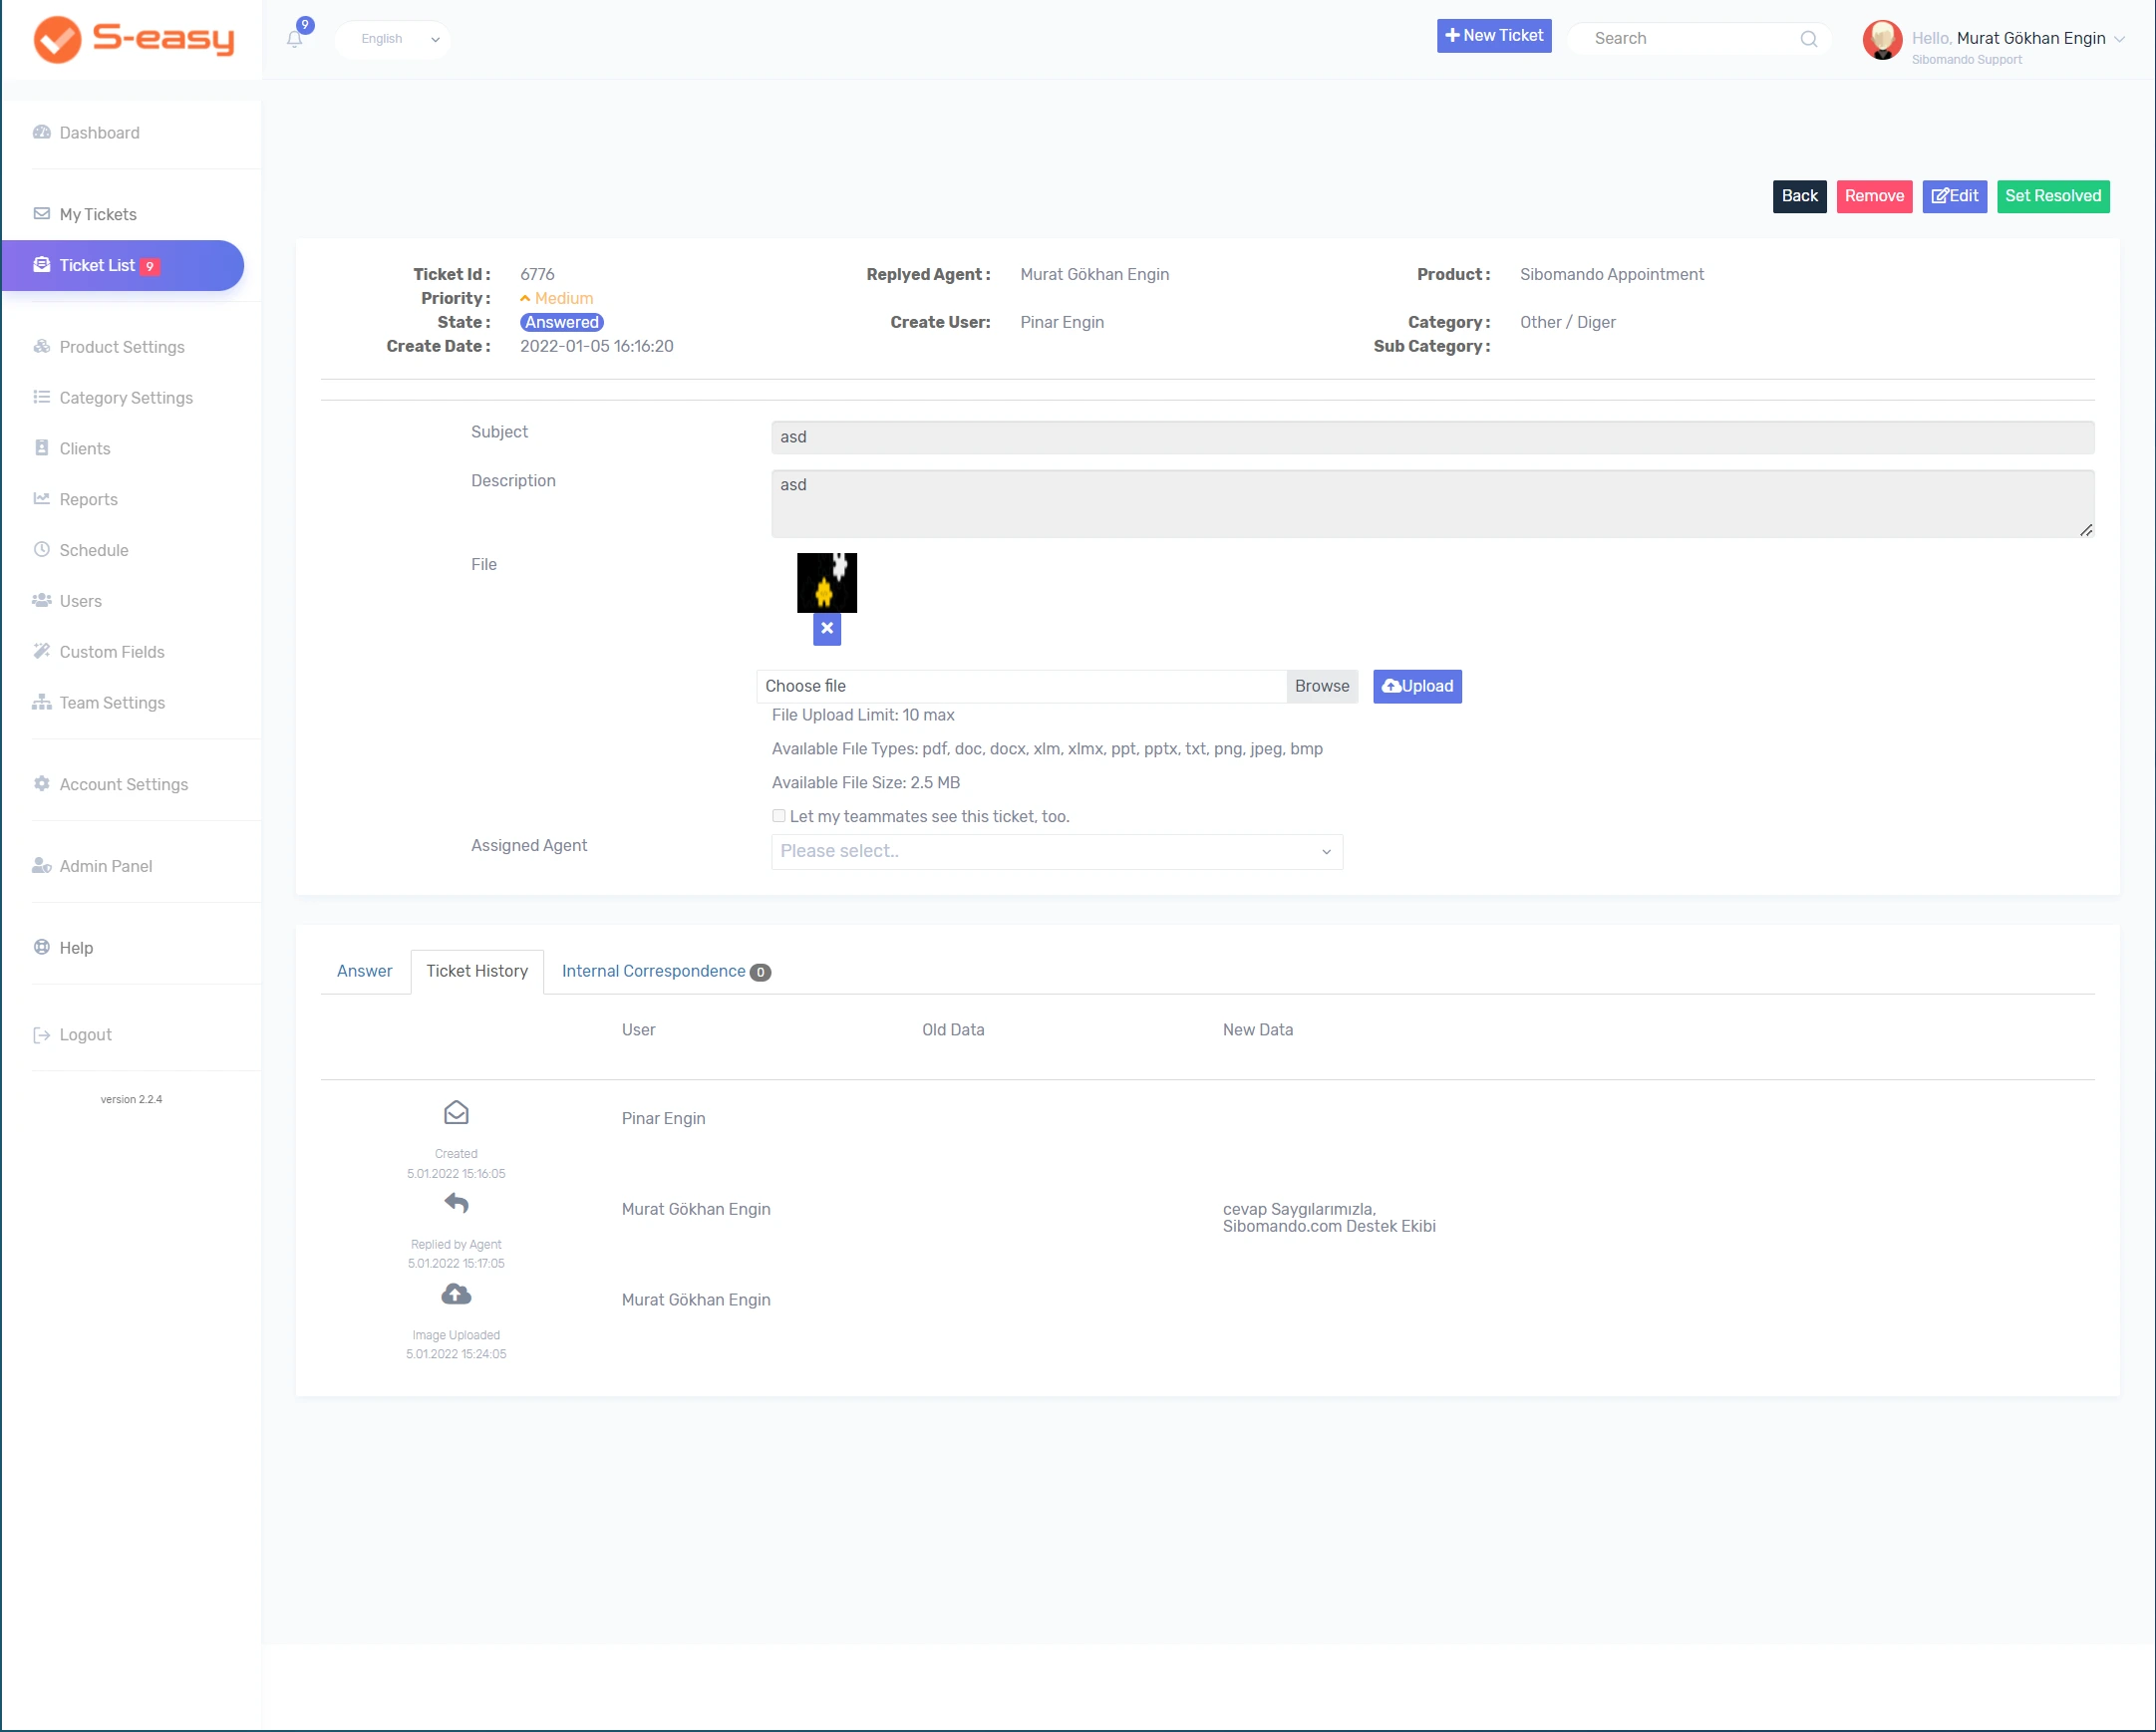Click the Custom Fields magic wand icon
This screenshot has height=1732, width=2156.
point(42,651)
